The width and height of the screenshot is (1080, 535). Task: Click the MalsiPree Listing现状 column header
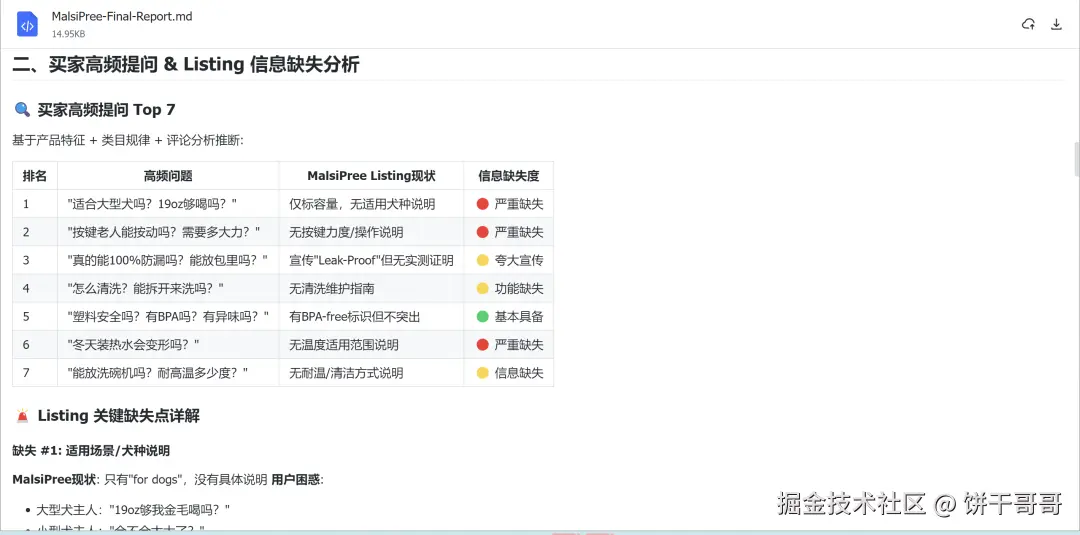pos(371,176)
